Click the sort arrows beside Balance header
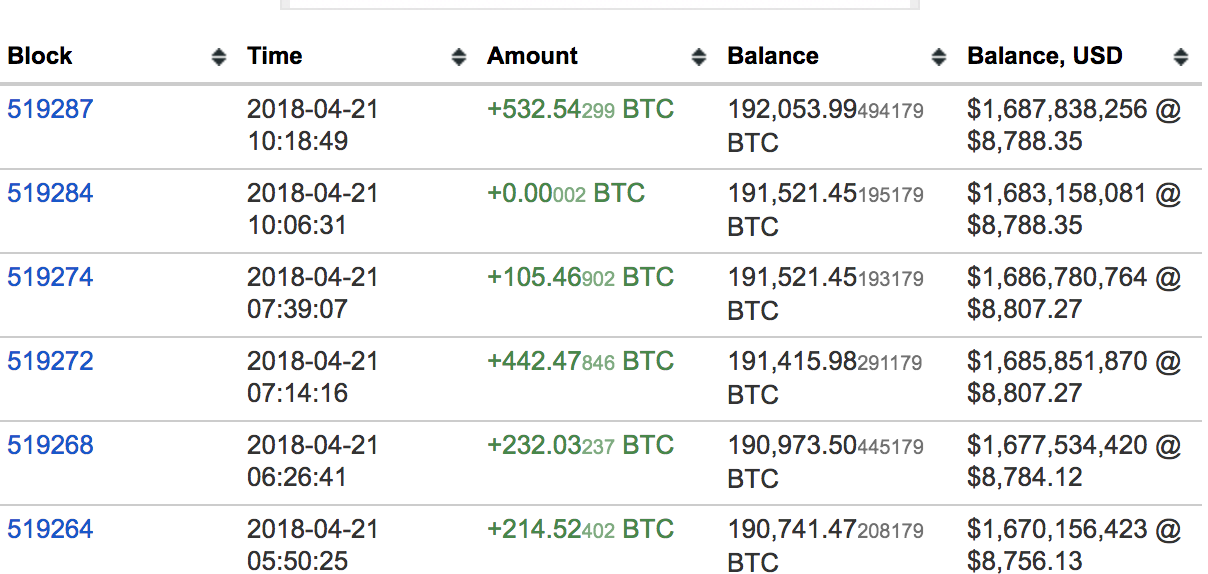 938,57
